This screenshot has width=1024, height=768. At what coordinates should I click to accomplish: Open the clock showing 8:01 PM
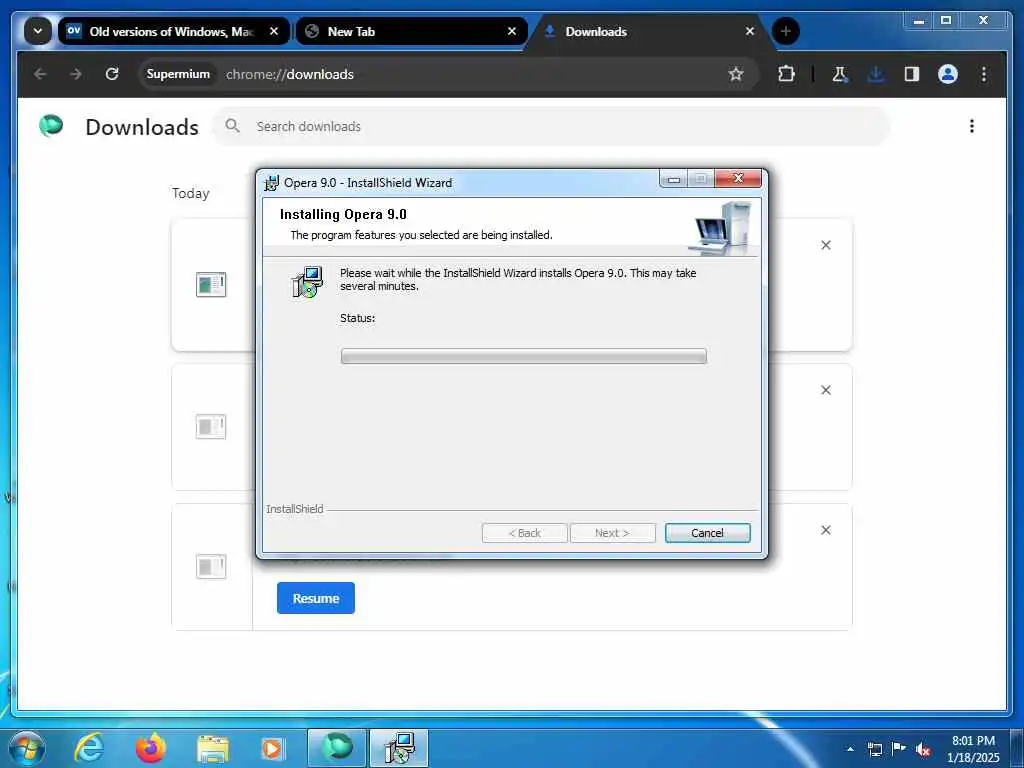pos(973,749)
